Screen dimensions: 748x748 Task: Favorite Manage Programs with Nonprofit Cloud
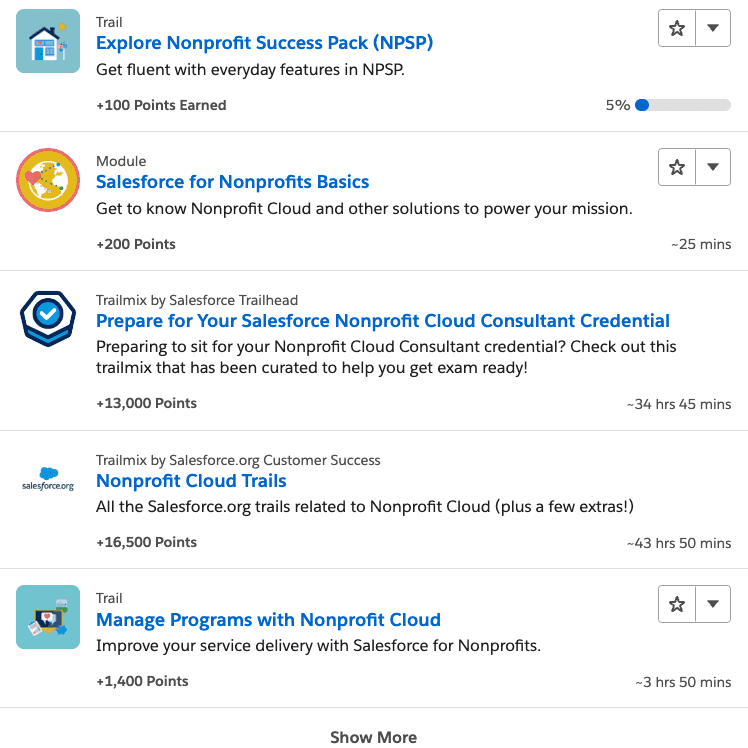point(677,604)
